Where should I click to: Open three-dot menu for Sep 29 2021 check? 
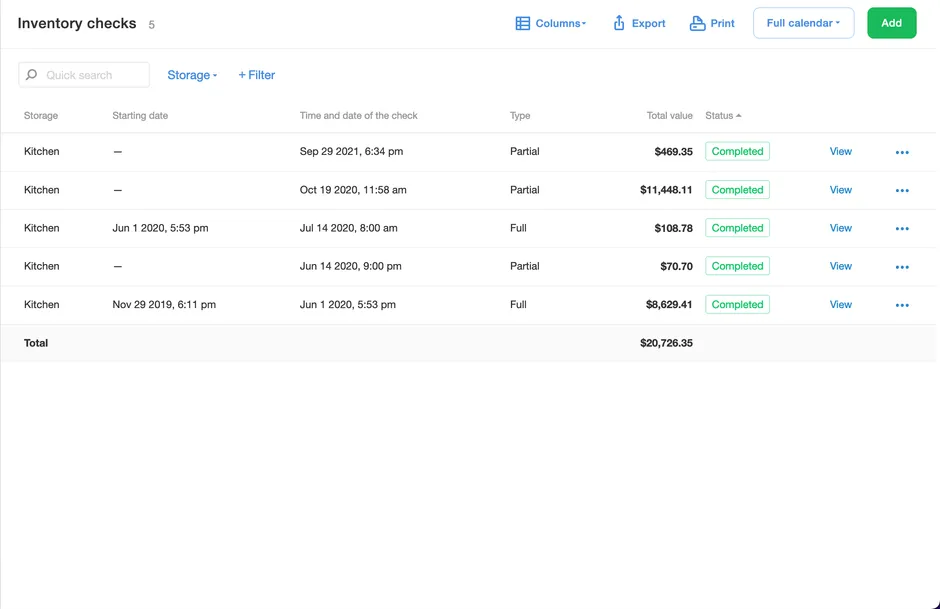[902, 152]
